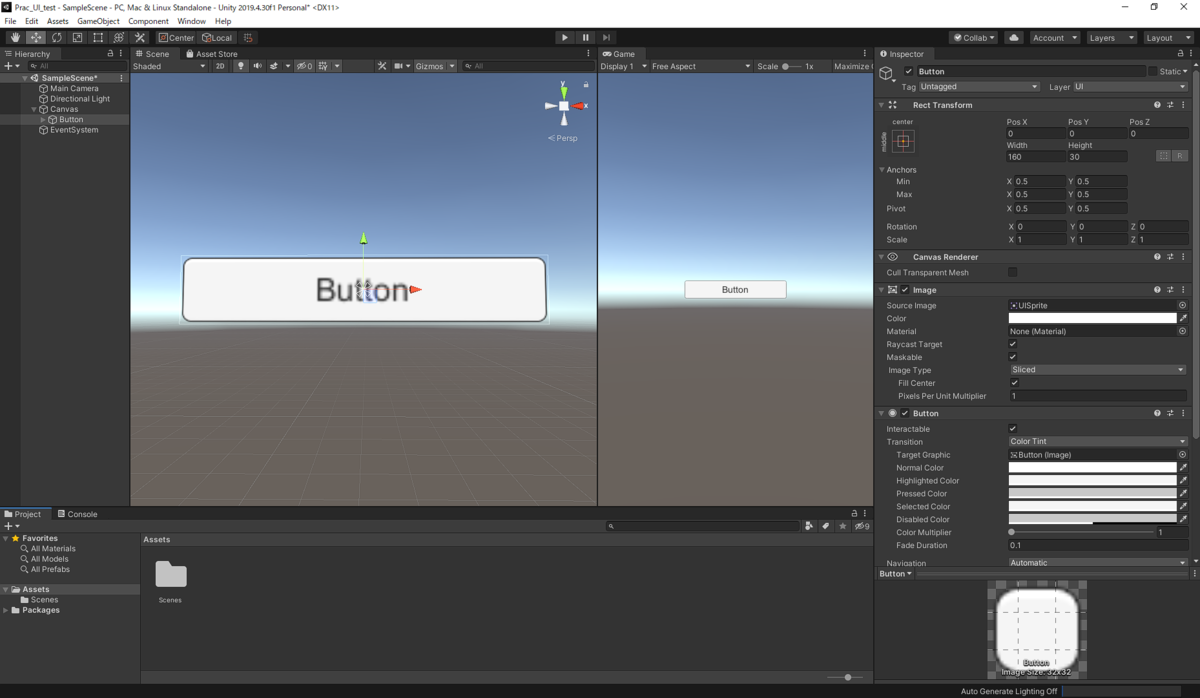
Task: Click the orientation gizmo in Scene view
Action: pos(564,105)
